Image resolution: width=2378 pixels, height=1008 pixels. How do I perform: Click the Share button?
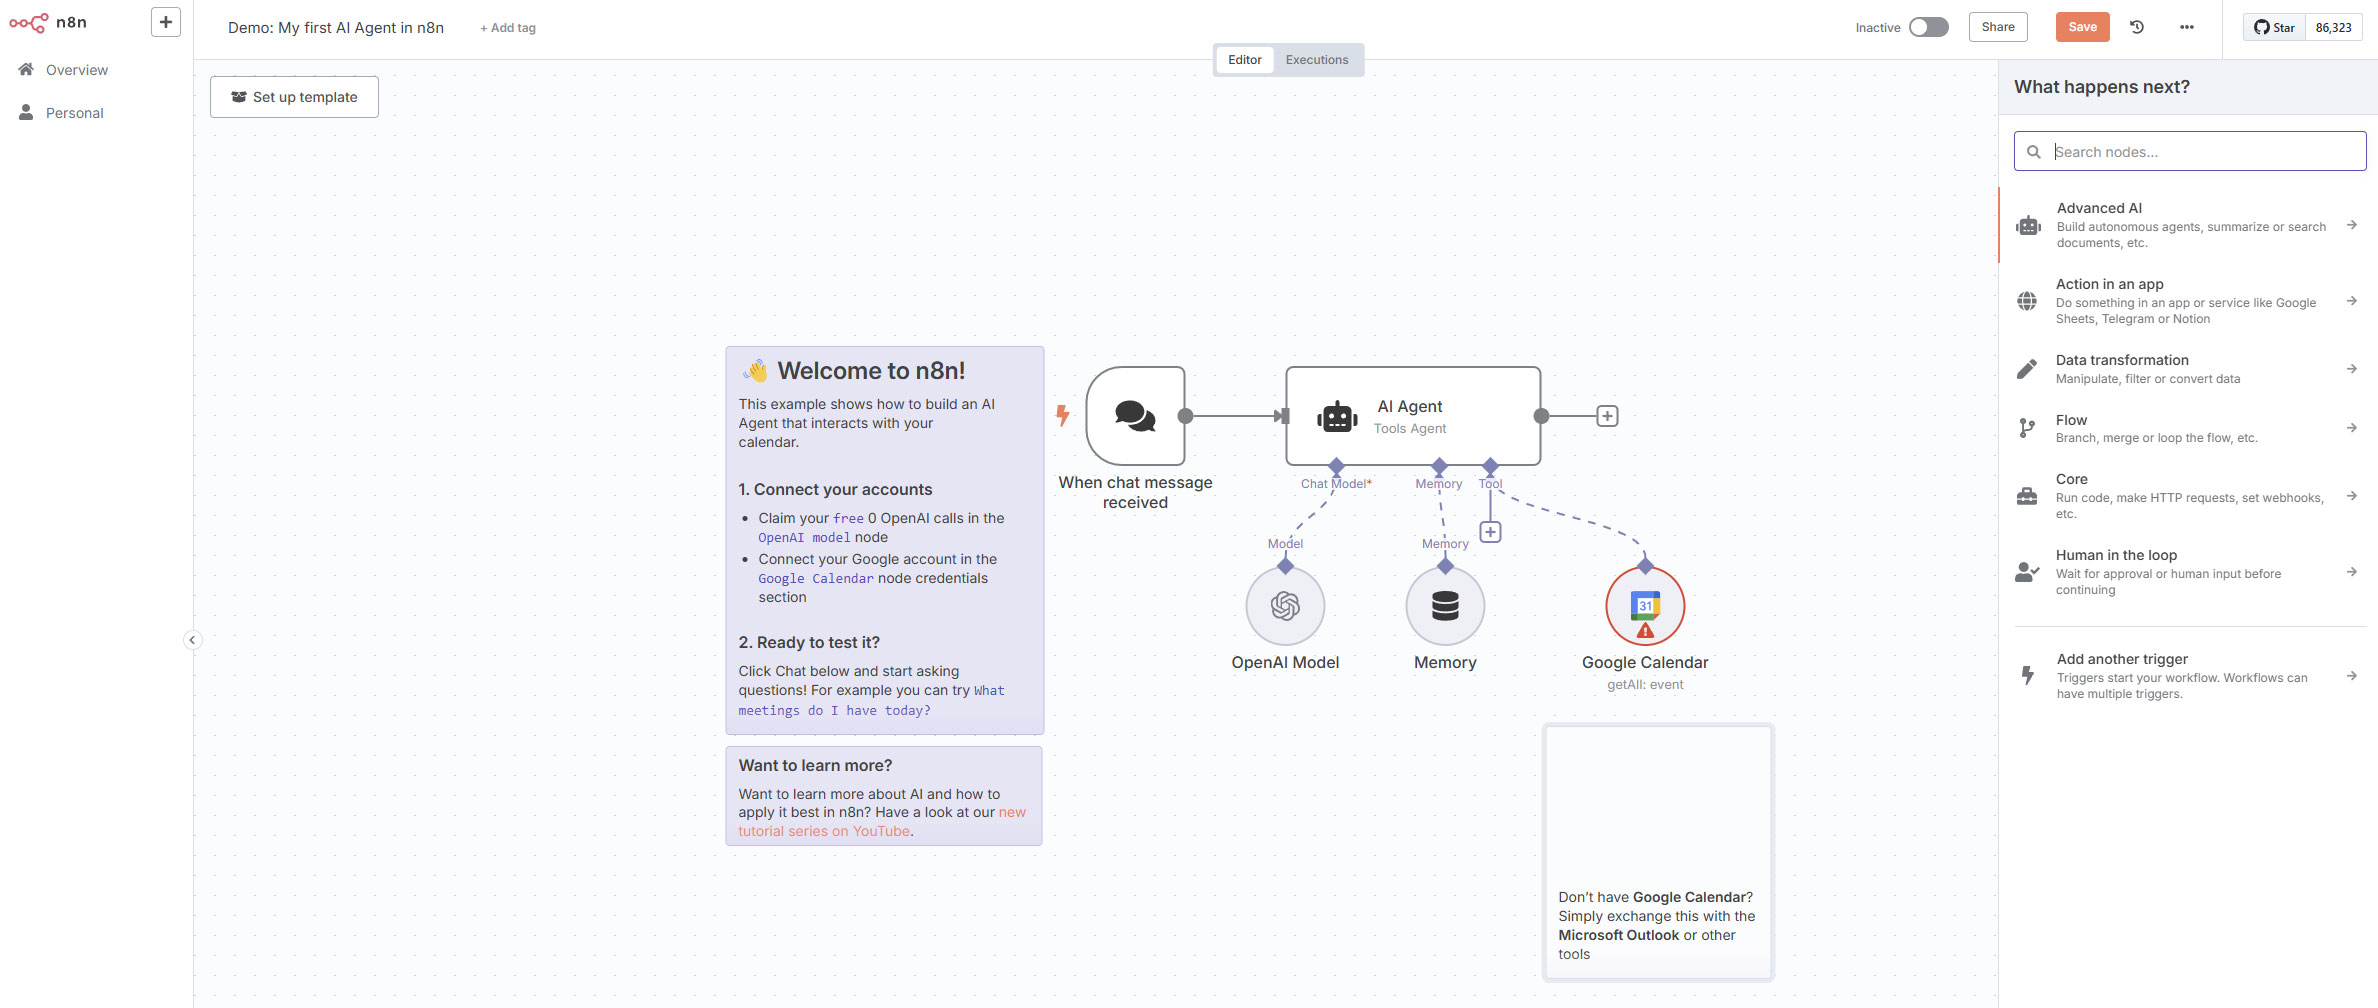coord(1998,27)
